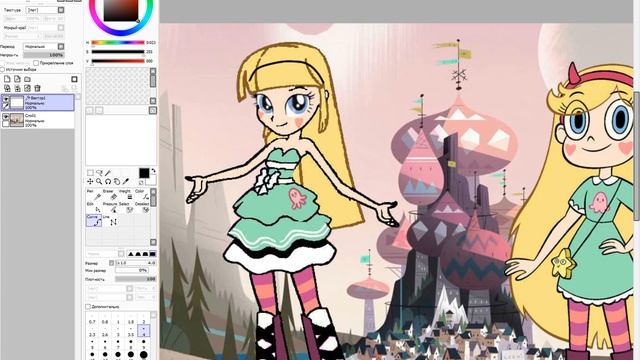This screenshot has width=640, height=360.
Task: Choose the Edit control-point tool
Action: pyautogui.click(x=93, y=207)
